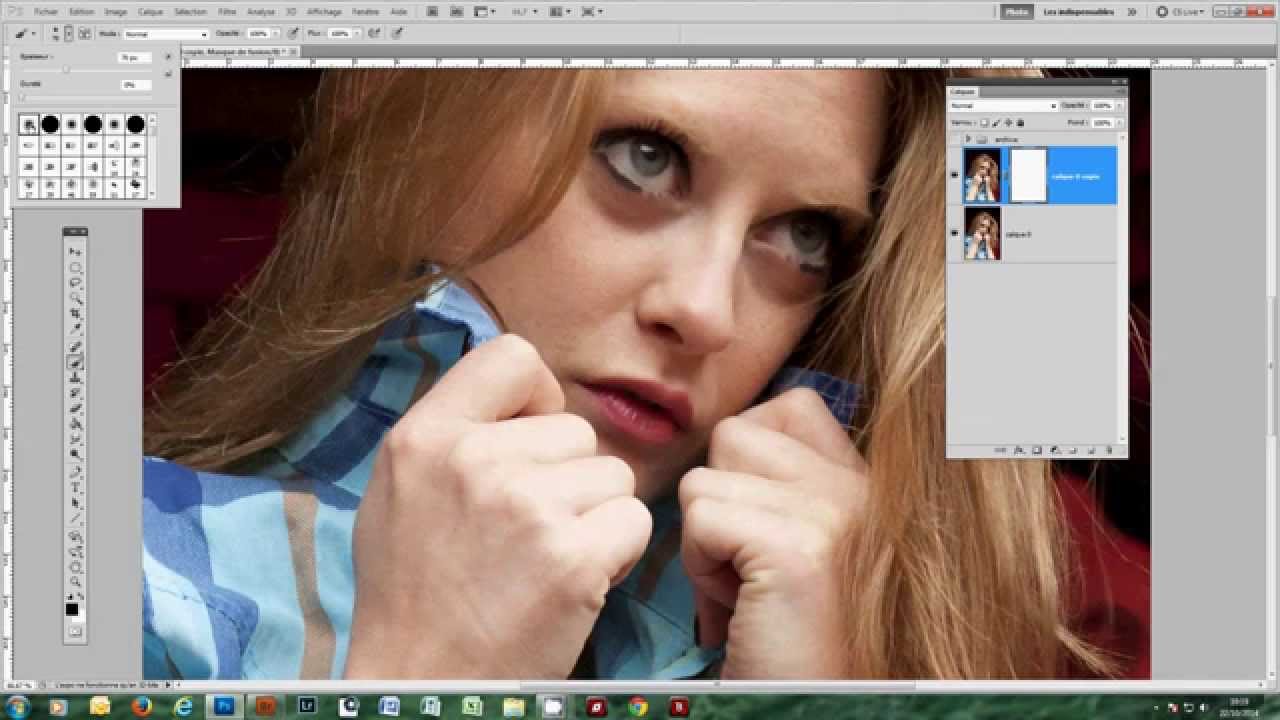Toggle the brush panel button in options bar

coord(84,33)
